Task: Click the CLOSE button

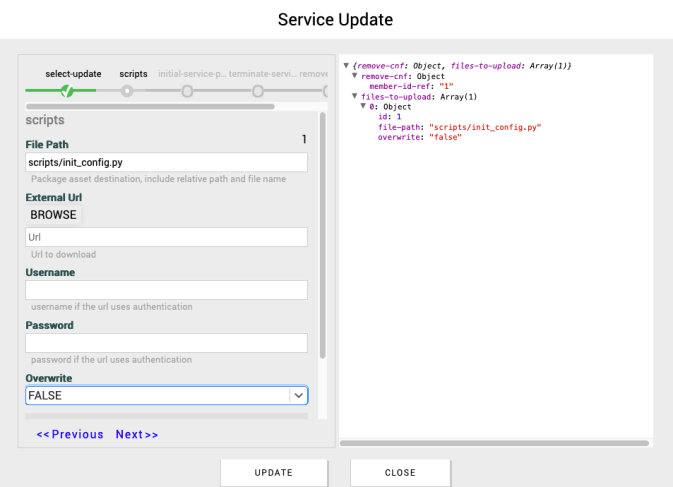Action: (400, 472)
